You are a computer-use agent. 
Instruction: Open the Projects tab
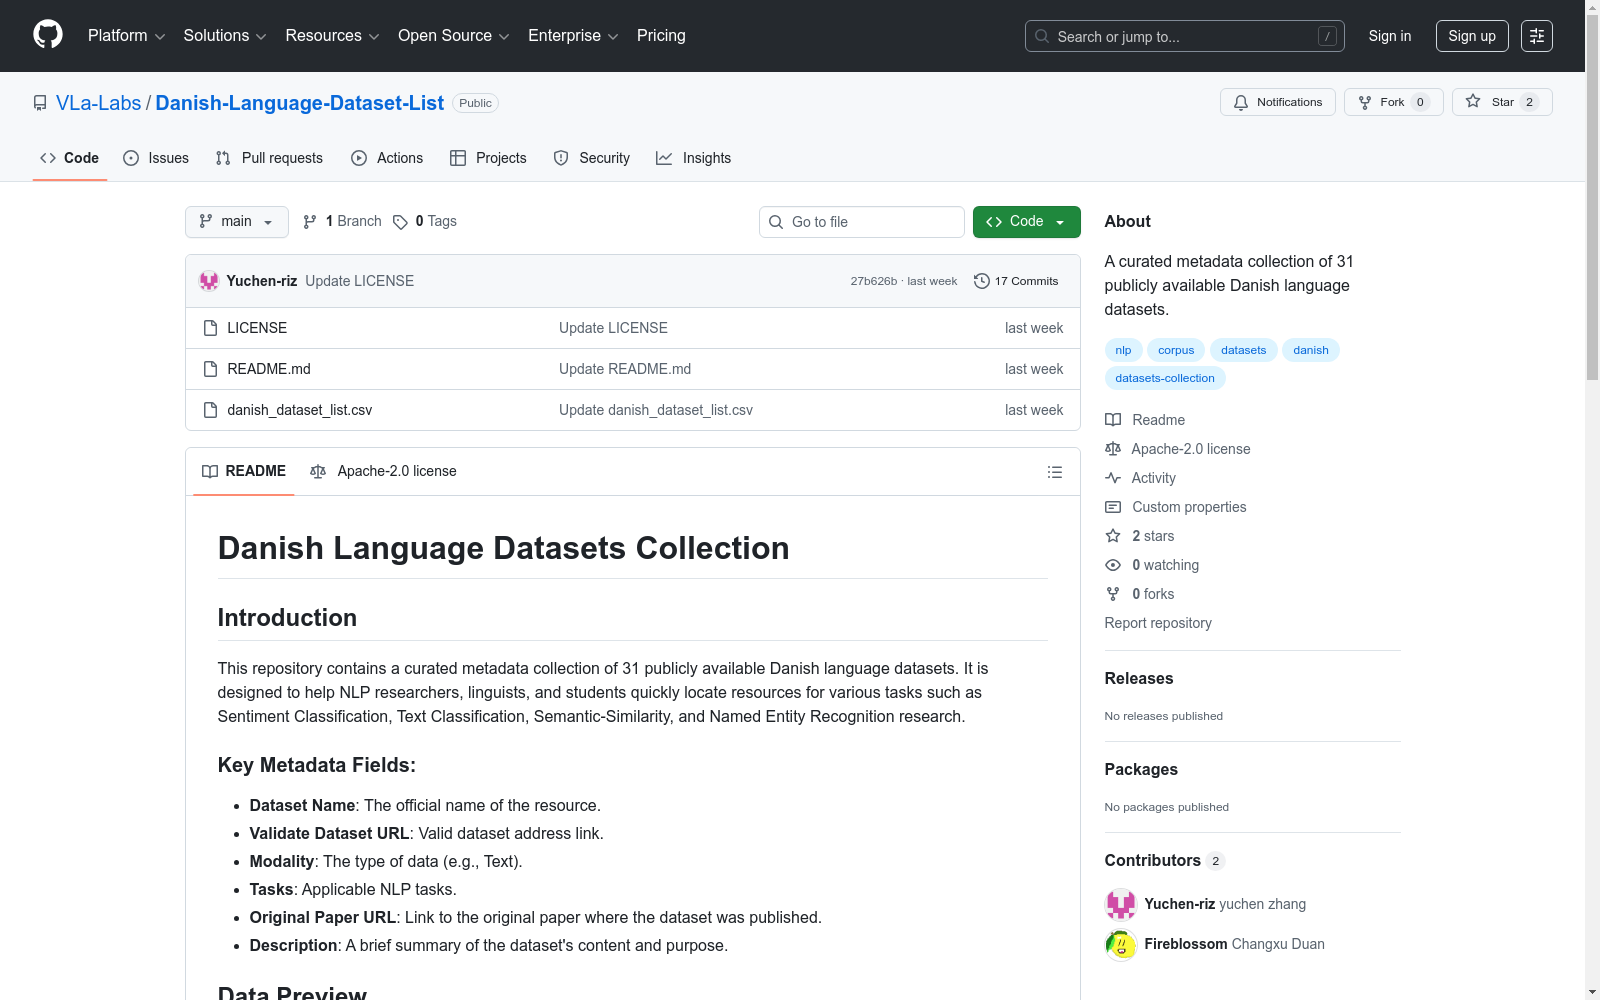pyautogui.click(x=488, y=158)
